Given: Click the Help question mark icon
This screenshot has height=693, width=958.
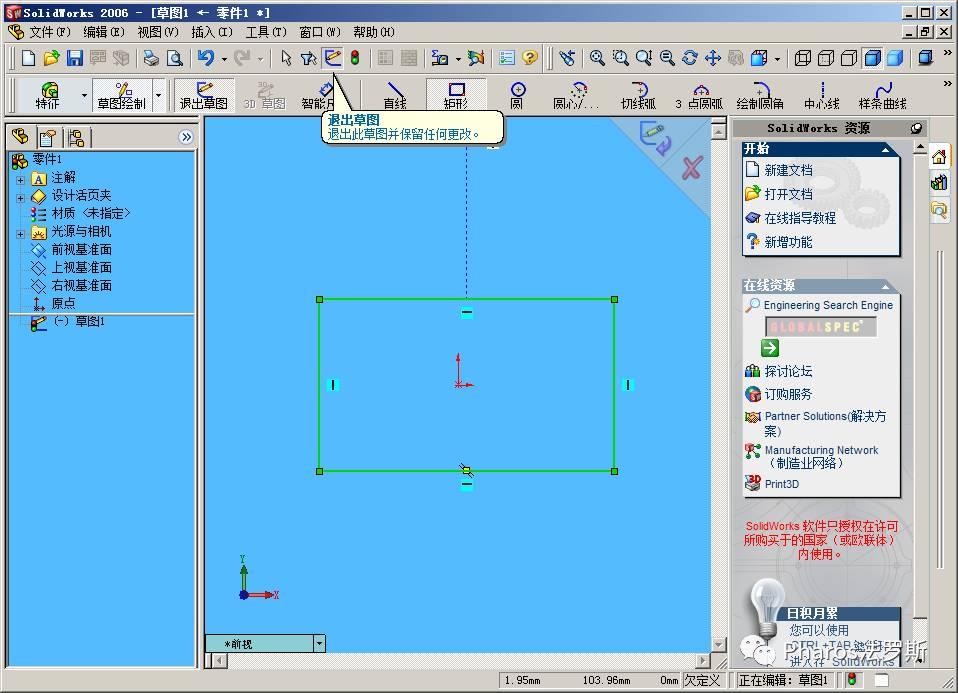Looking at the screenshot, I should click(530, 58).
